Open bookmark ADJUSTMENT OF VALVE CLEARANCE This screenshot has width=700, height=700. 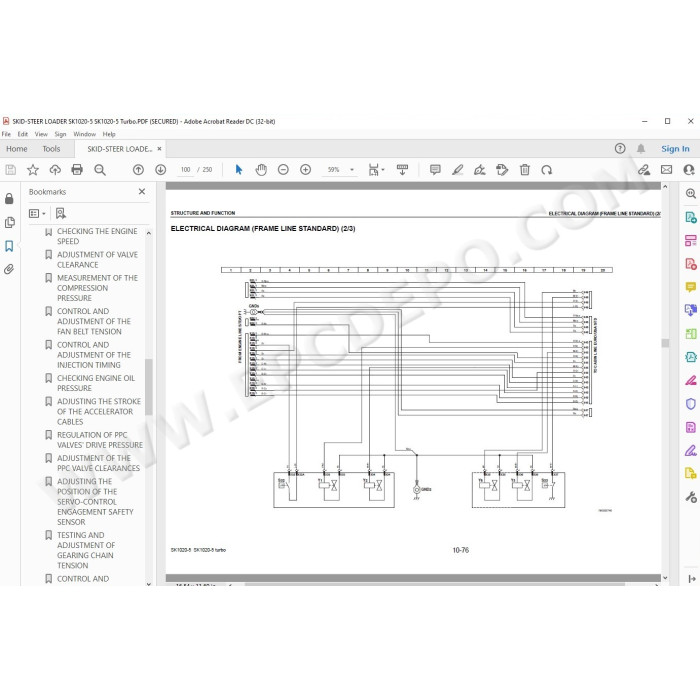(x=97, y=259)
